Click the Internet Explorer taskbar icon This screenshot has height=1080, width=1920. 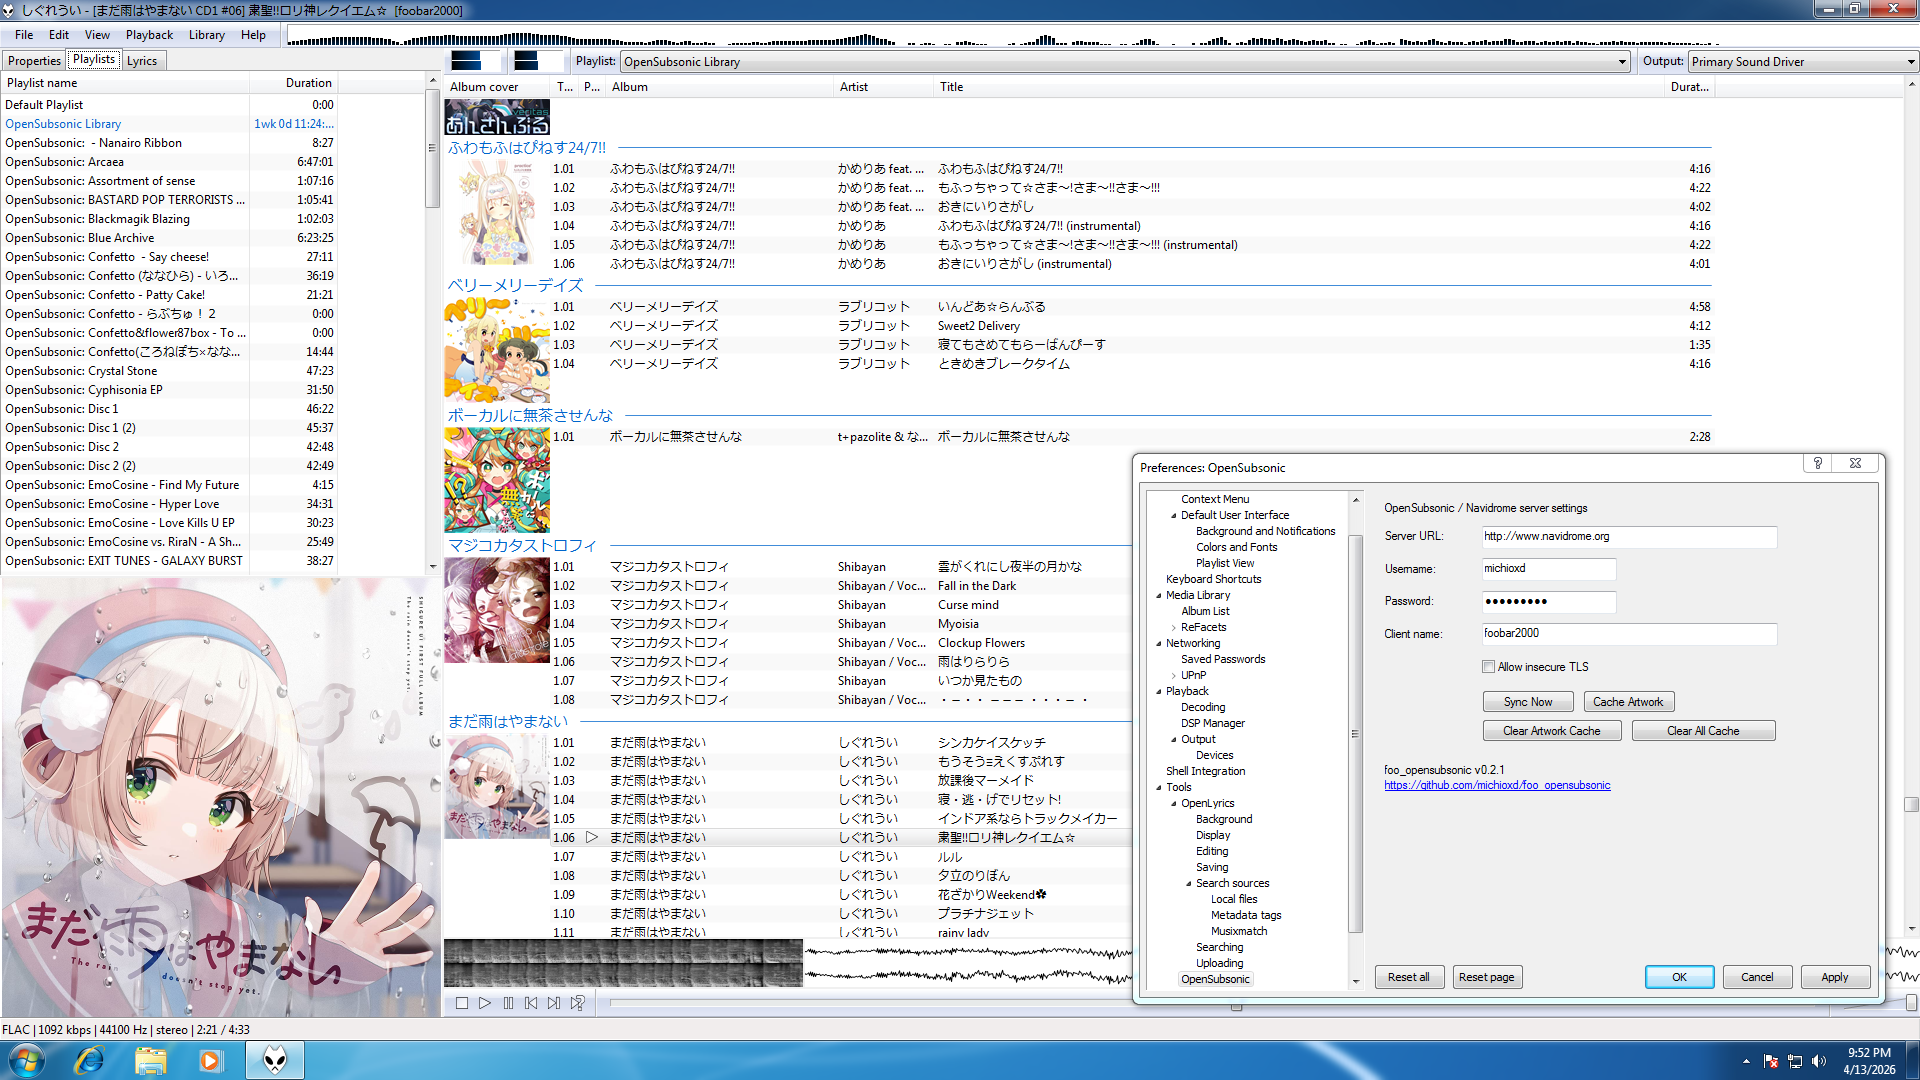(89, 1060)
